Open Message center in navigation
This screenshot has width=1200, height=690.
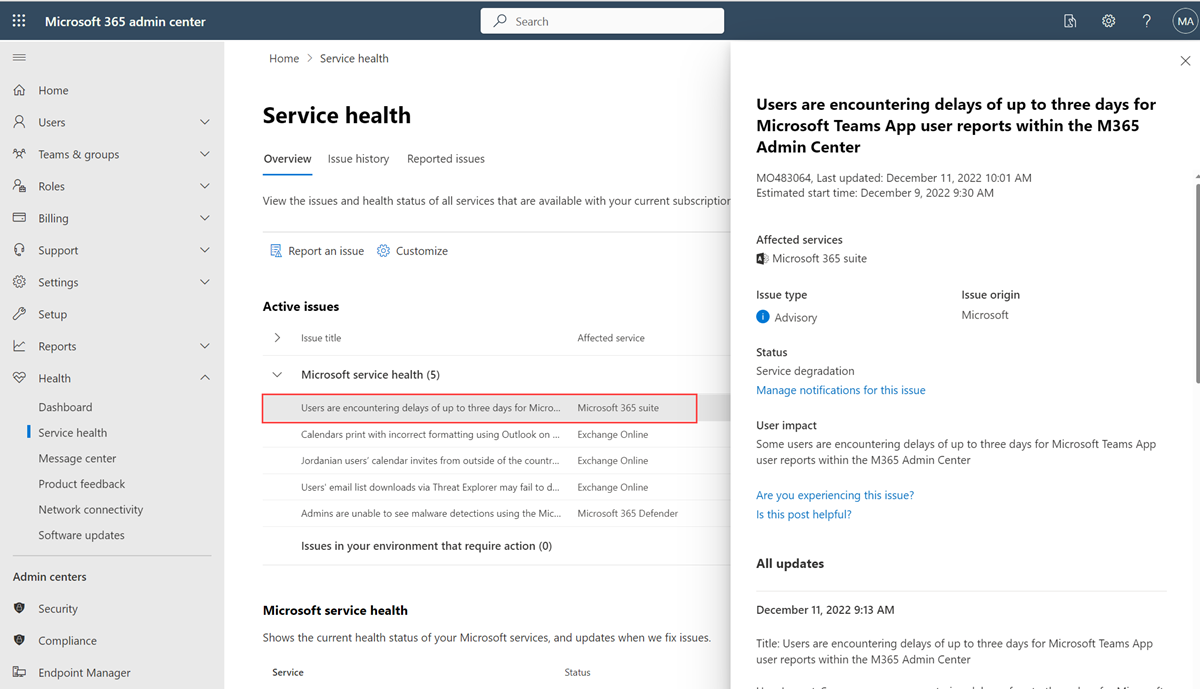coord(77,459)
